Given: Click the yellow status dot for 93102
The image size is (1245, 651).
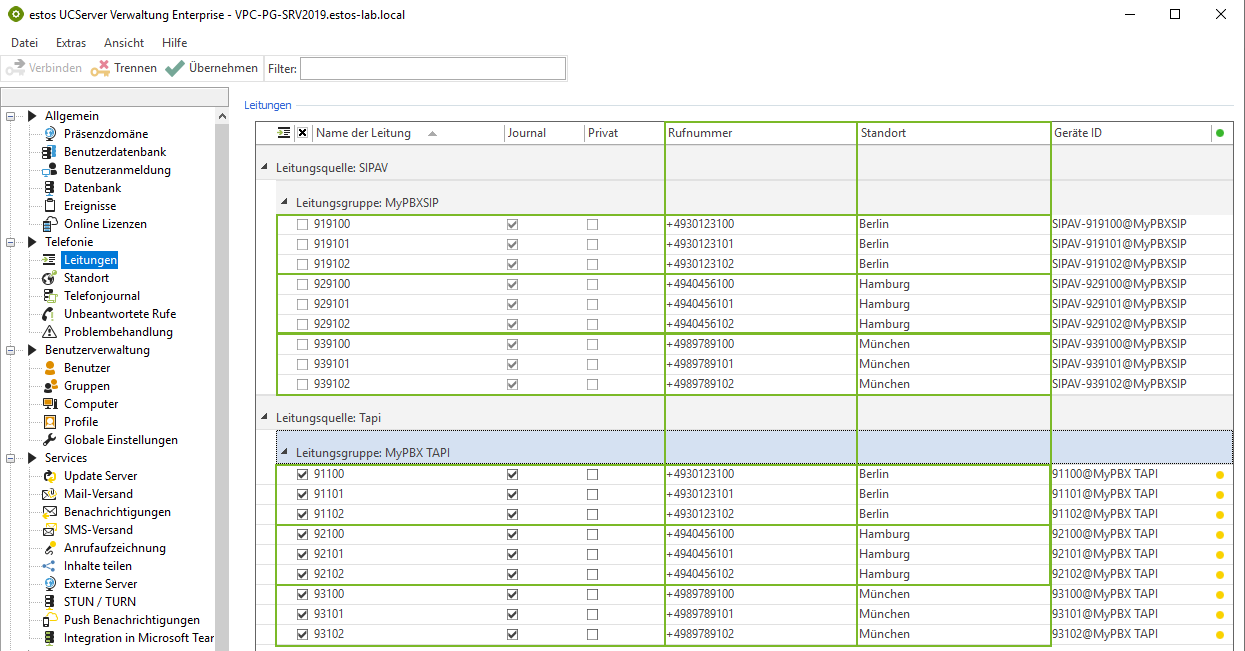Looking at the screenshot, I should pos(1219,634).
